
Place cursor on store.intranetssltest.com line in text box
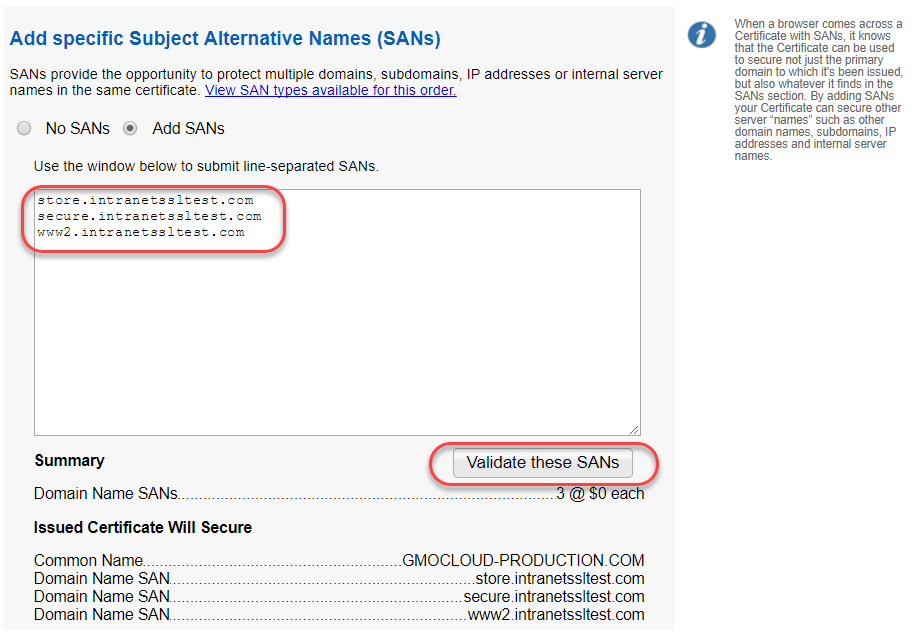[x=145, y=200]
